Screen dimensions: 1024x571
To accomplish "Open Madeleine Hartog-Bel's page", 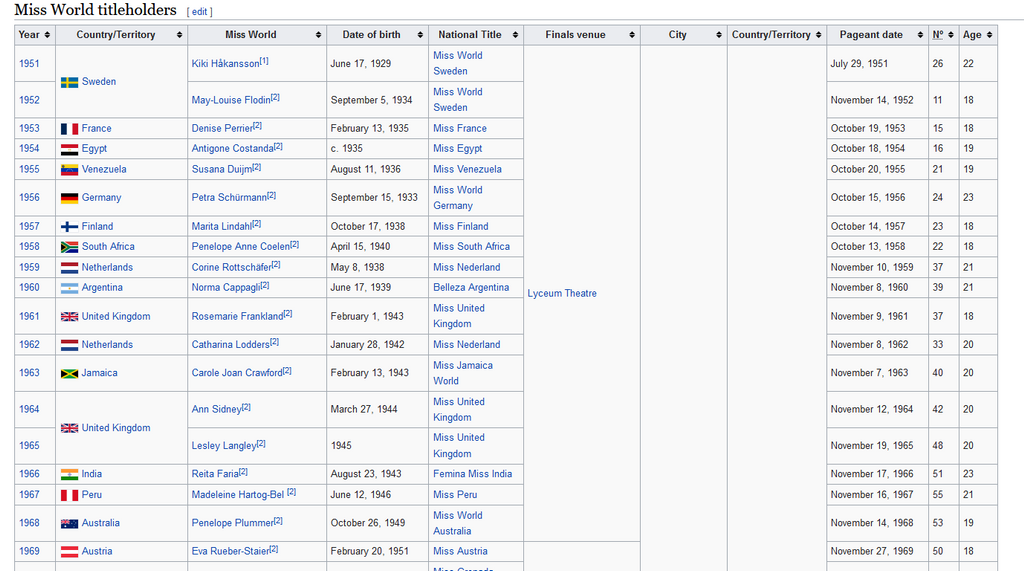I will (x=238, y=495).
